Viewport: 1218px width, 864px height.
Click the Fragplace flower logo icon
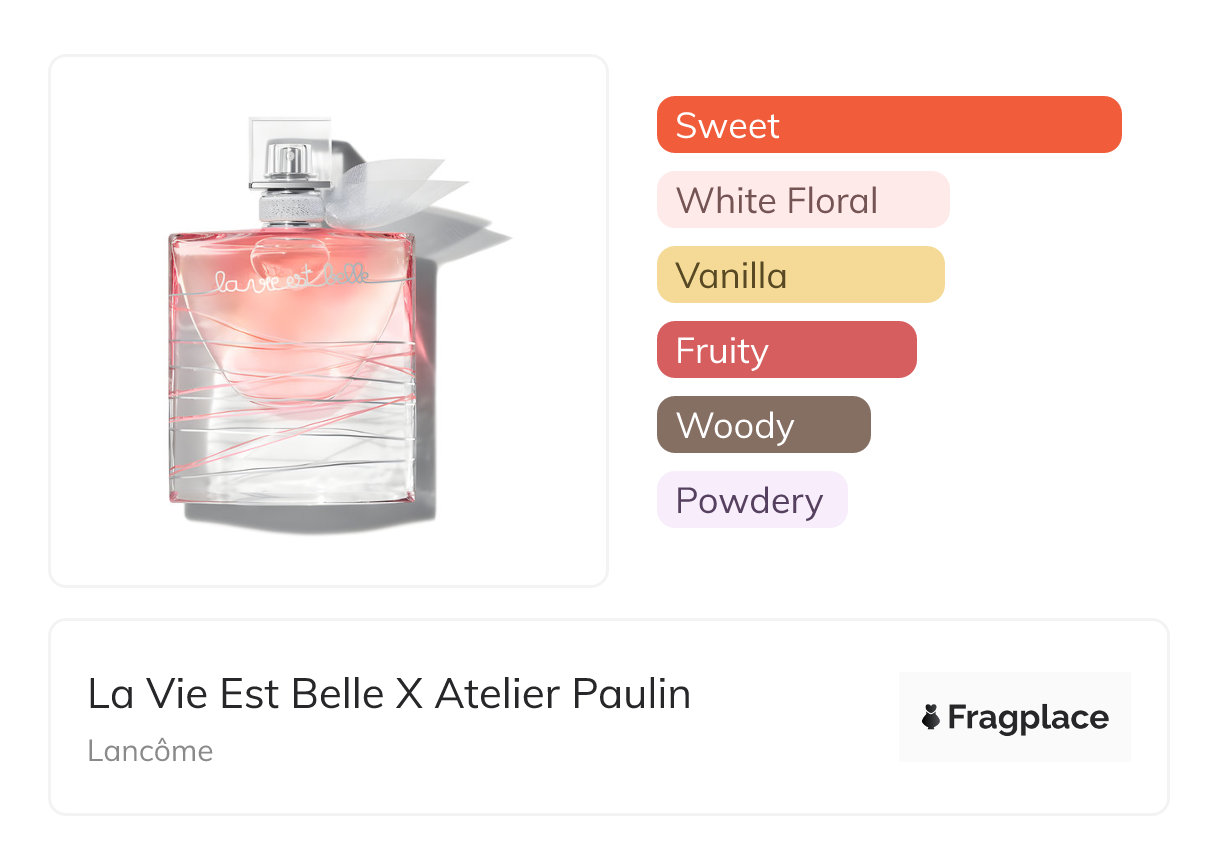[931, 717]
